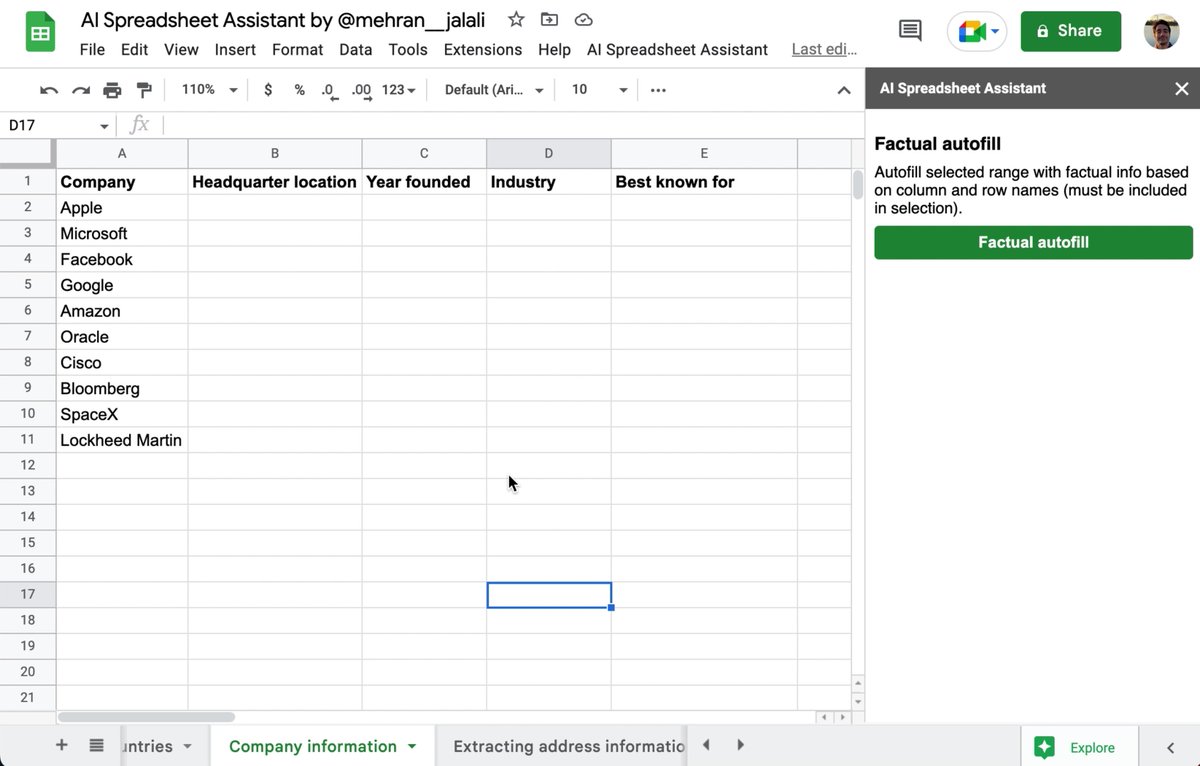Screen dimensions: 1200x766
Task: Click the vertical scrollbar thumb
Action: coord(857,185)
